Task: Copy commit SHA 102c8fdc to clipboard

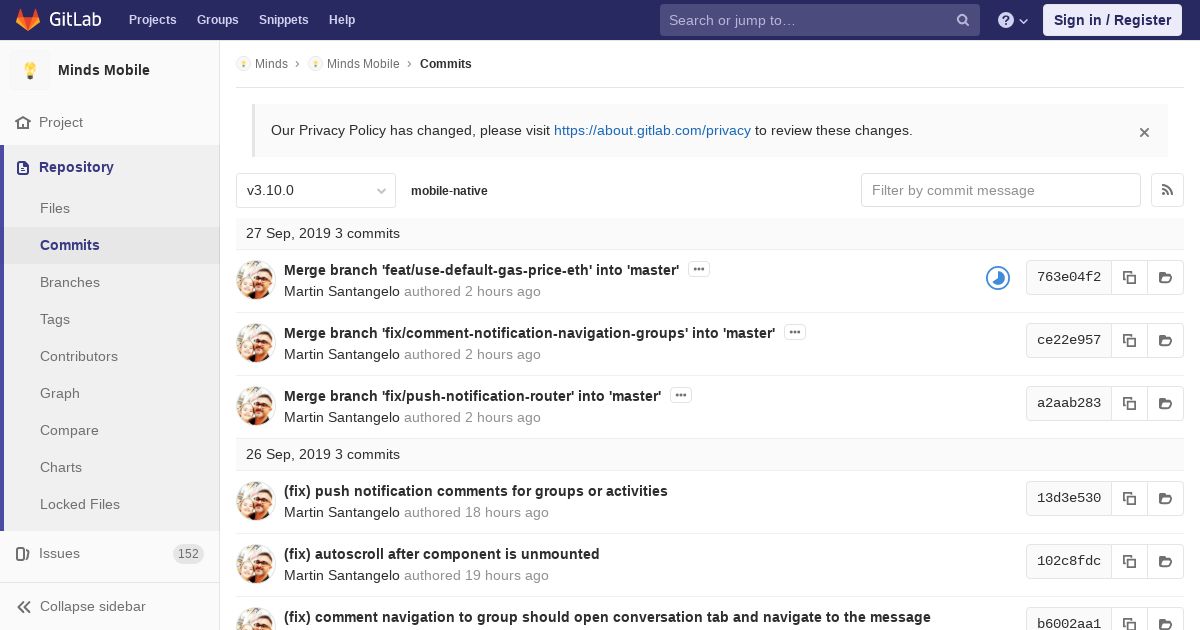Action: [x=1129, y=561]
